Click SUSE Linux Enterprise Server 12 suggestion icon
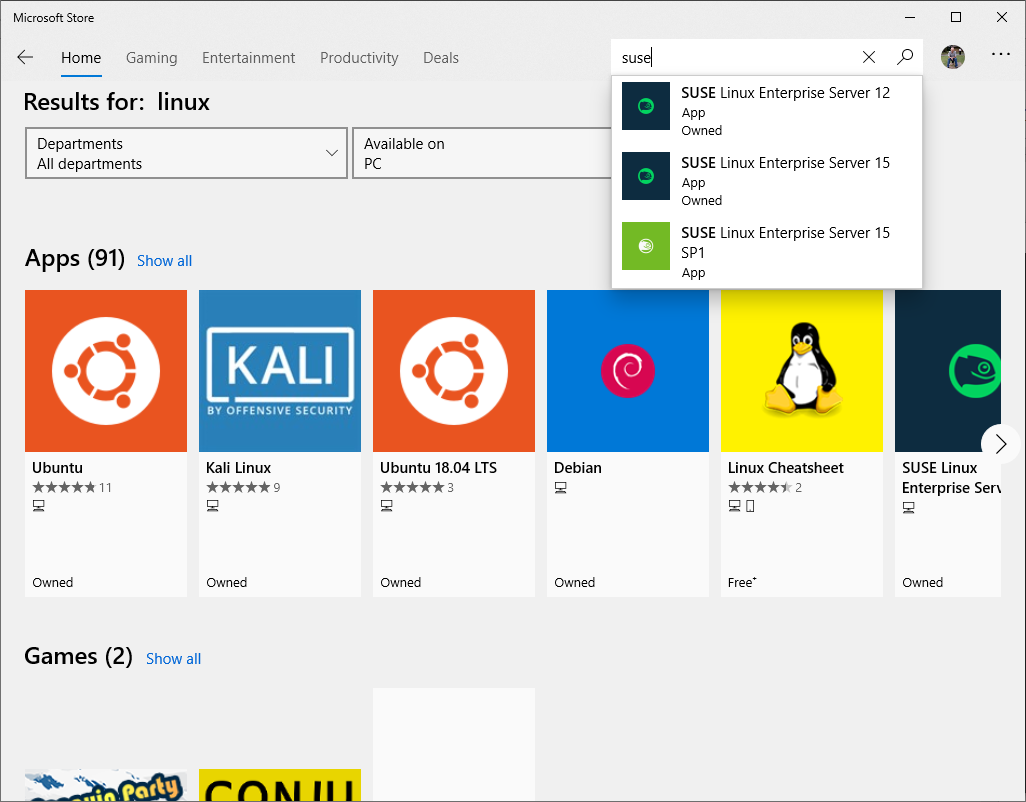 pyautogui.click(x=646, y=106)
